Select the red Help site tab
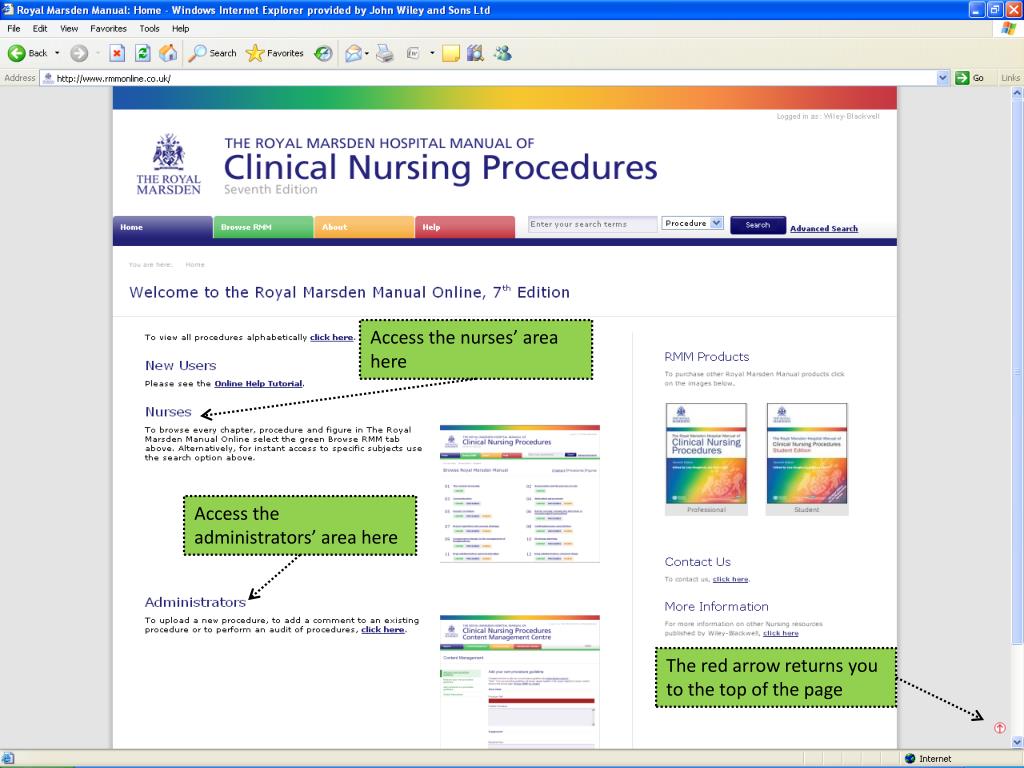 click(464, 227)
